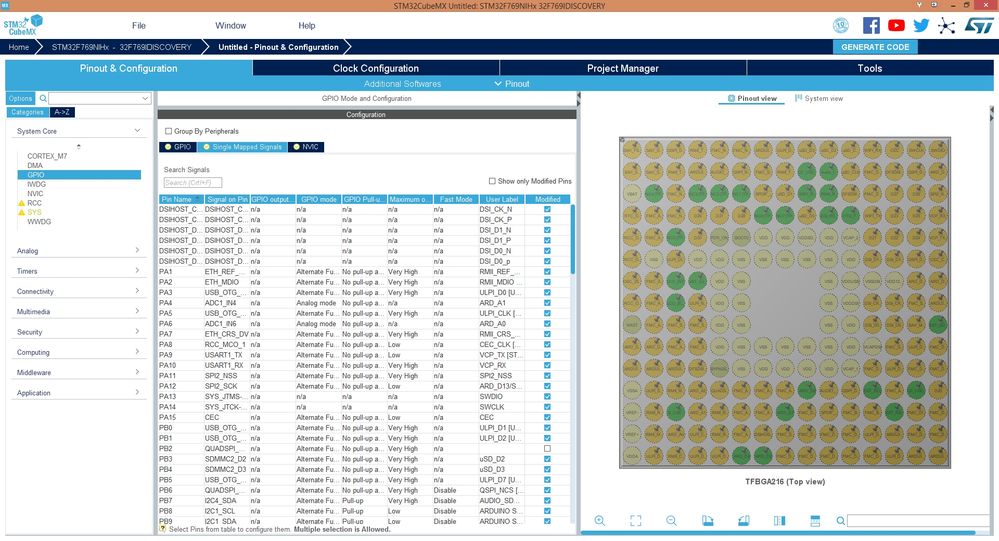This screenshot has height=541, width=999.
Task: Click the RCC warning triangle icon
Action: [21, 203]
